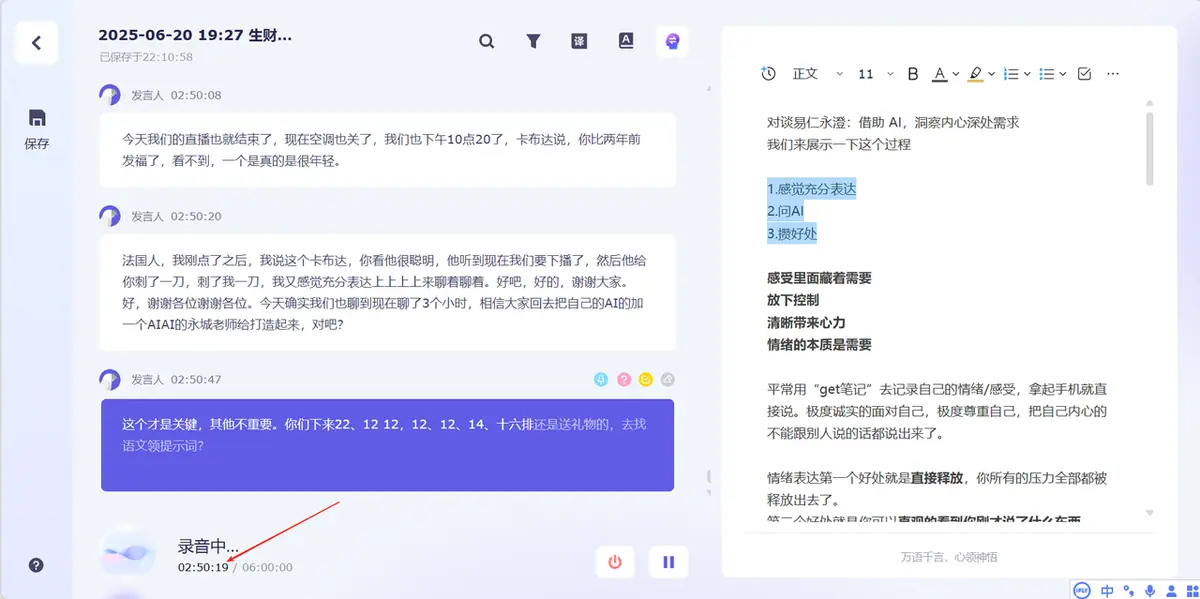Image resolution: width=1200 pixels, height=599 pixels.
Task: Click the pink question mark icon above the segment
Action: [x=624, y=379]
